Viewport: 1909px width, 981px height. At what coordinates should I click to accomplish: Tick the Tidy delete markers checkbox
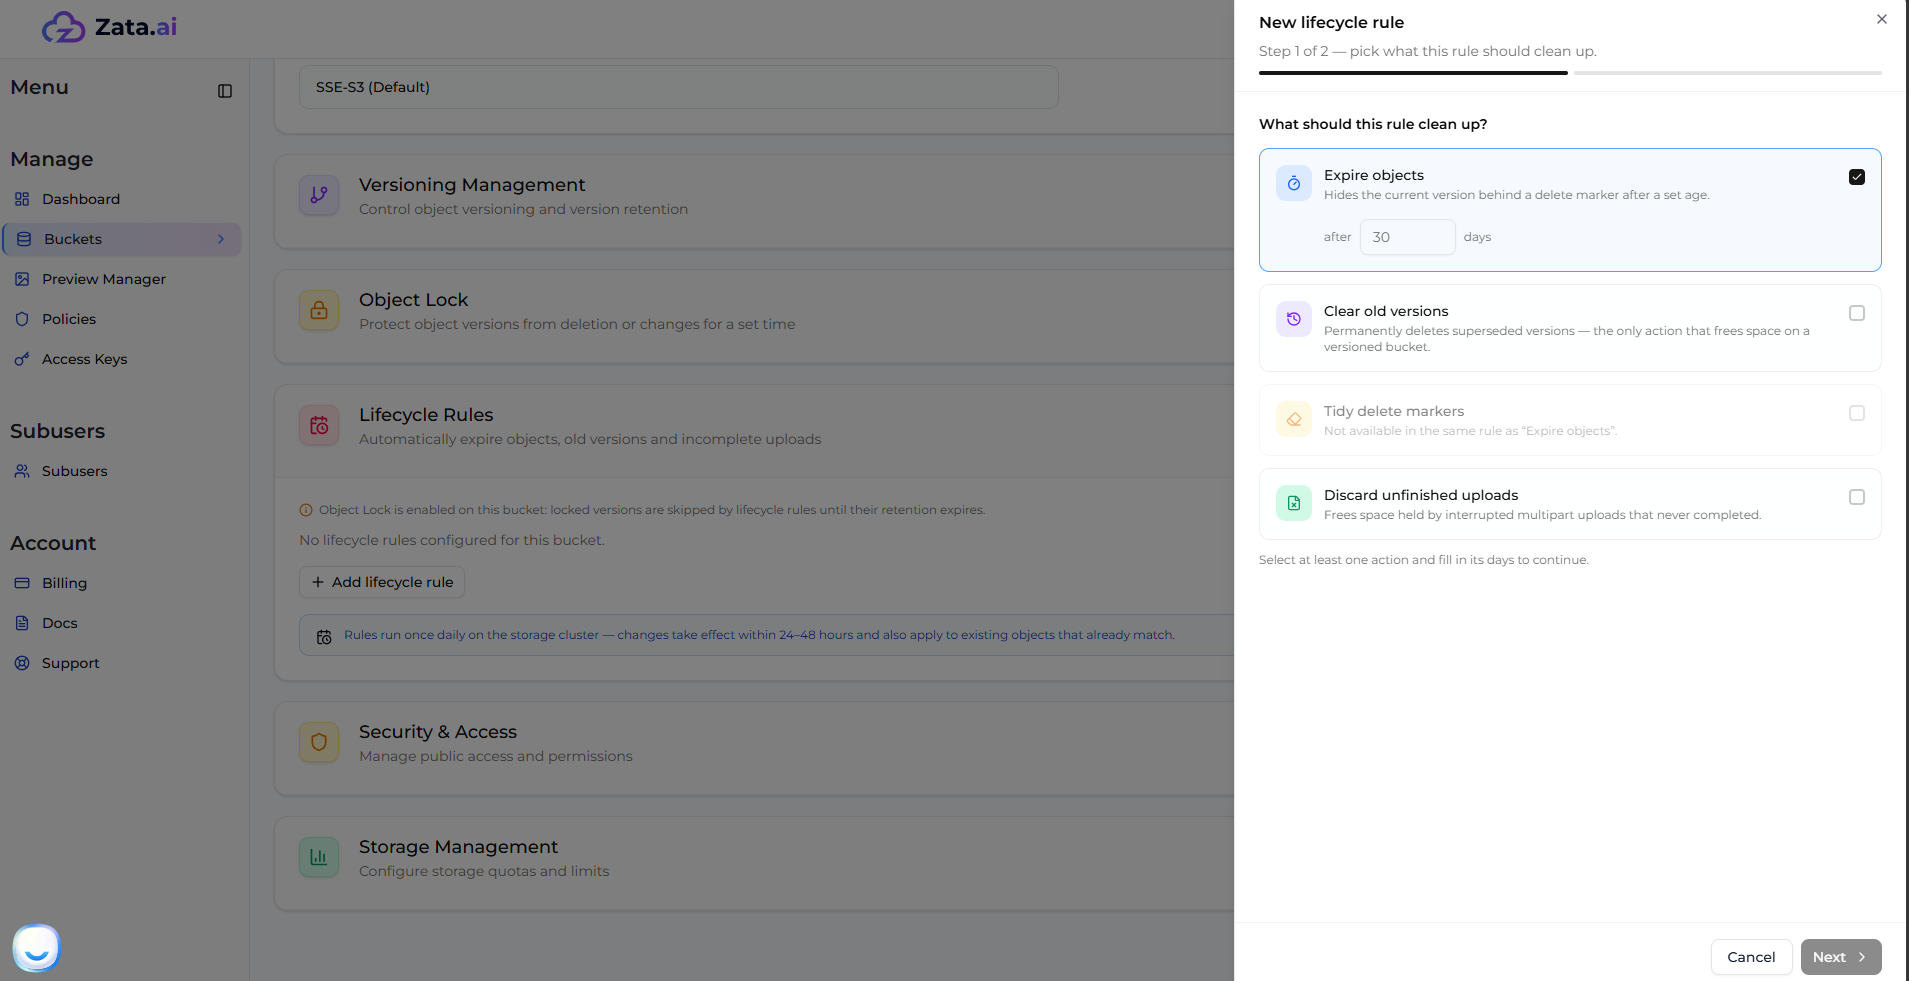pyautogui.click(x=1857, y=413)
